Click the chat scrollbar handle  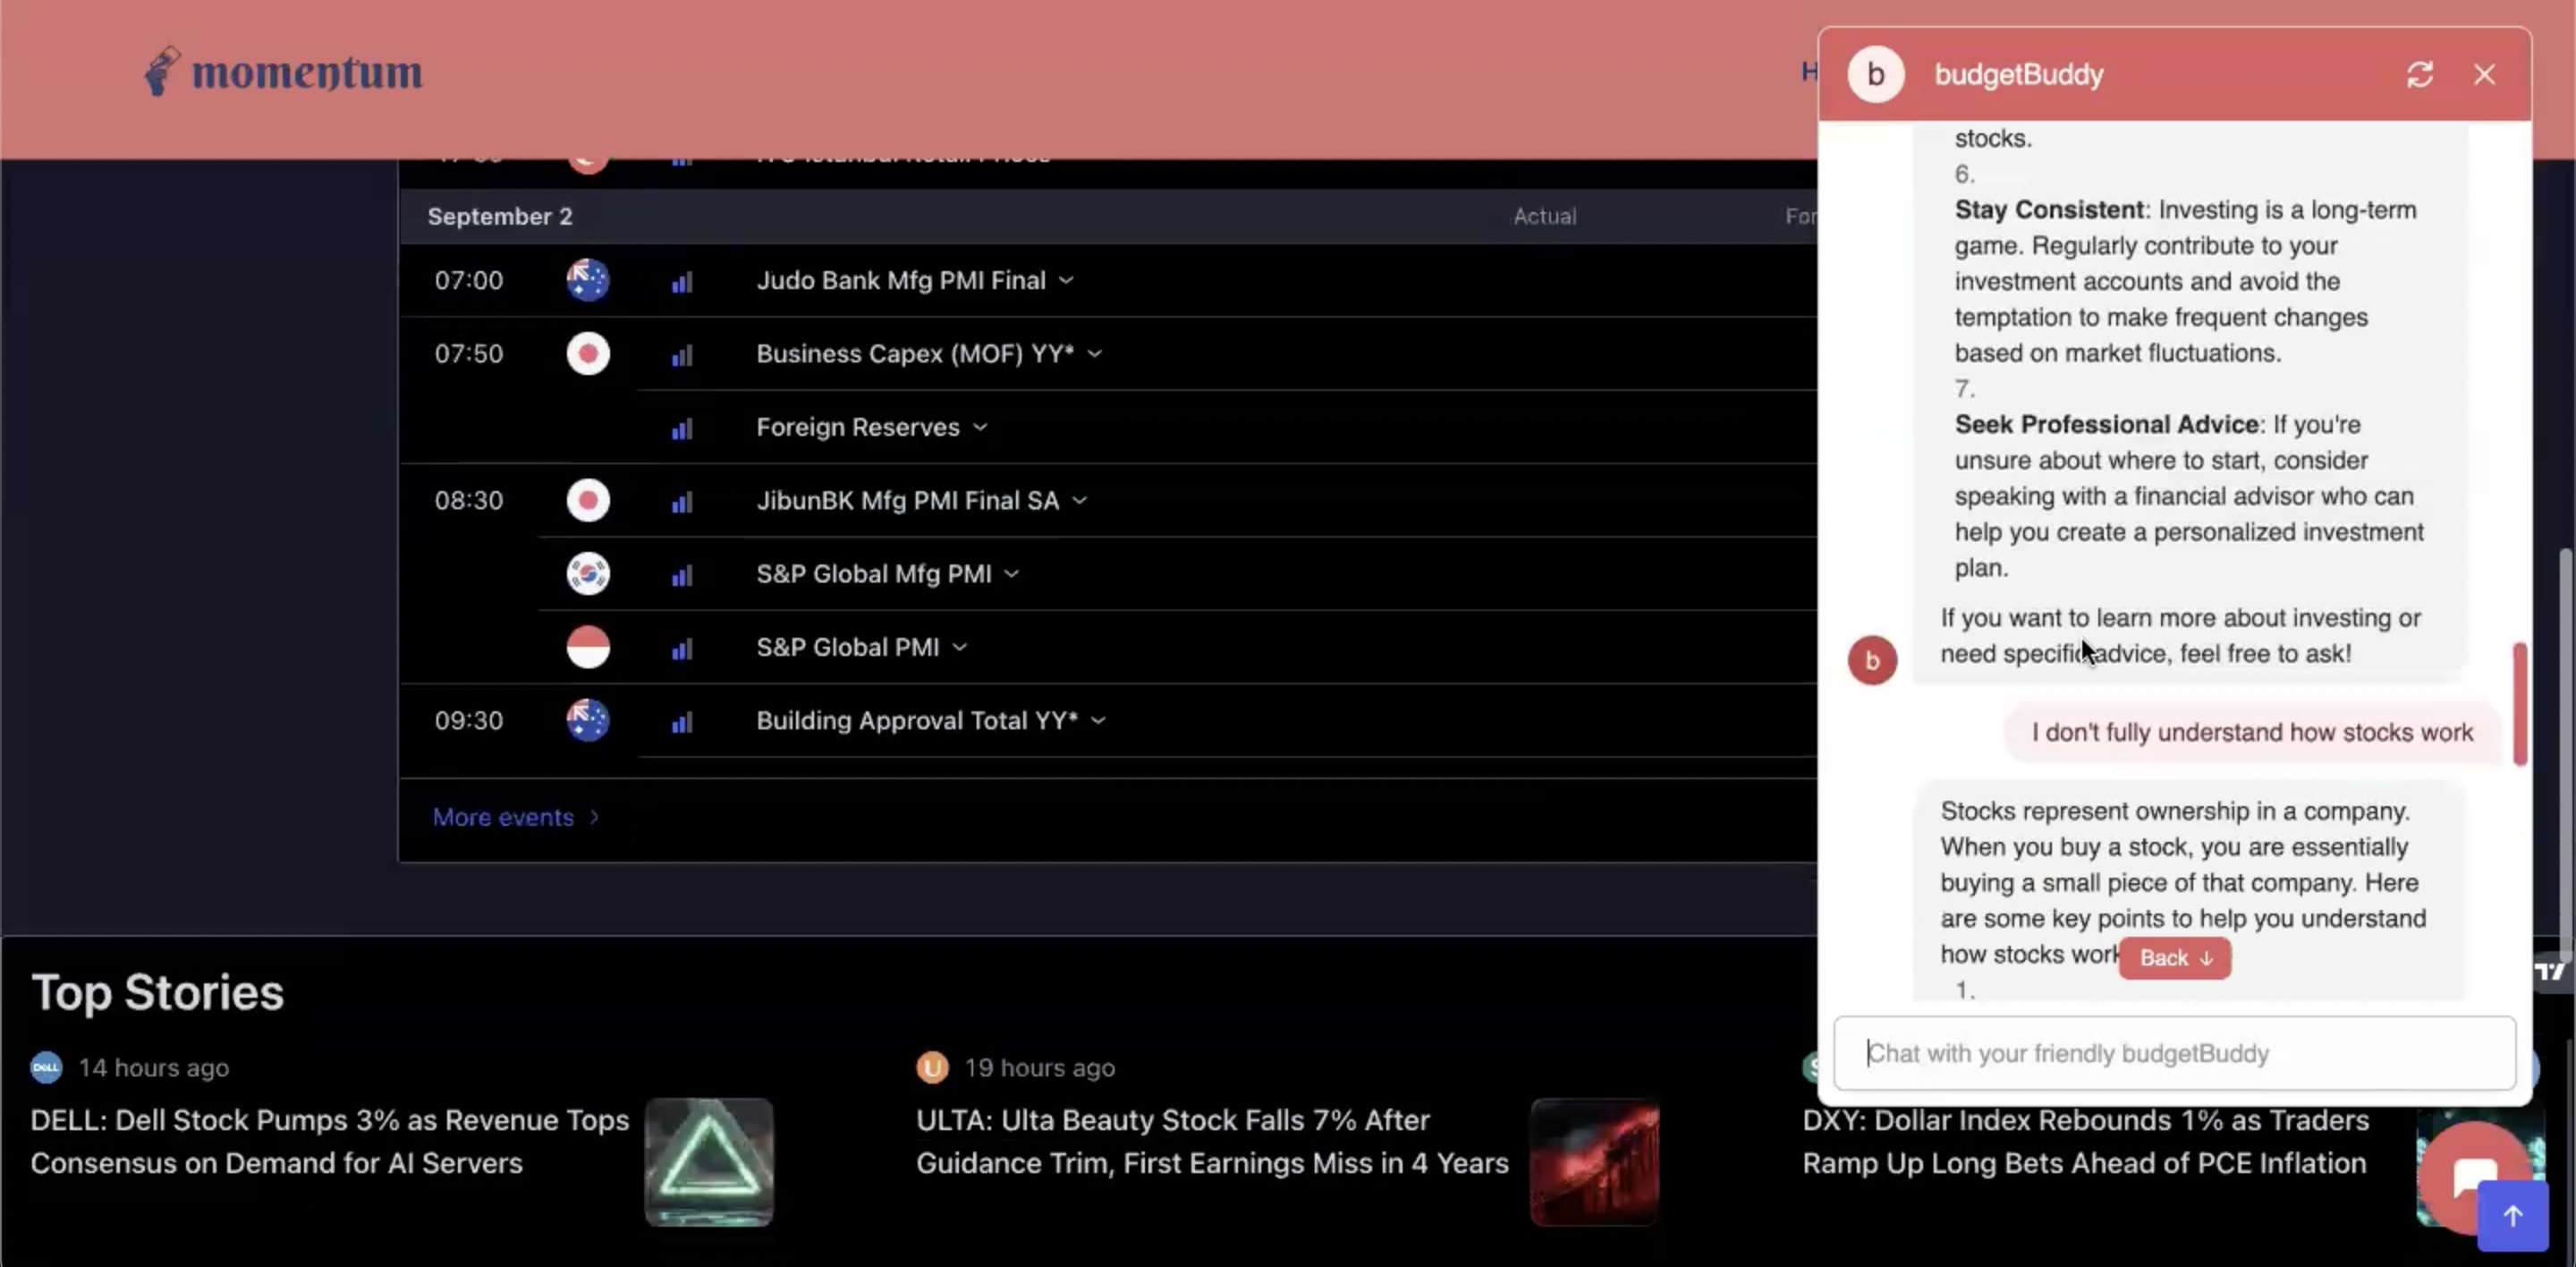pyautogui.click(x=2519, y=704)
